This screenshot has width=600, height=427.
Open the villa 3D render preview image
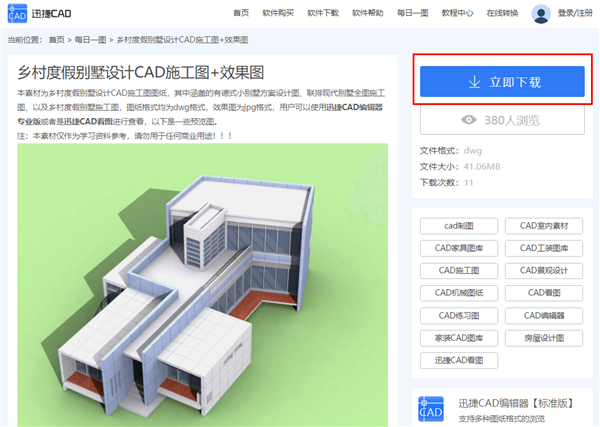click(202, 285)
